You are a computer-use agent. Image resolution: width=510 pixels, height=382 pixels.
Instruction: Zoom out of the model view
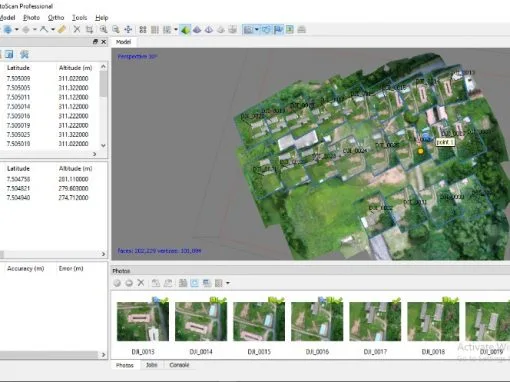pos(116,29)
